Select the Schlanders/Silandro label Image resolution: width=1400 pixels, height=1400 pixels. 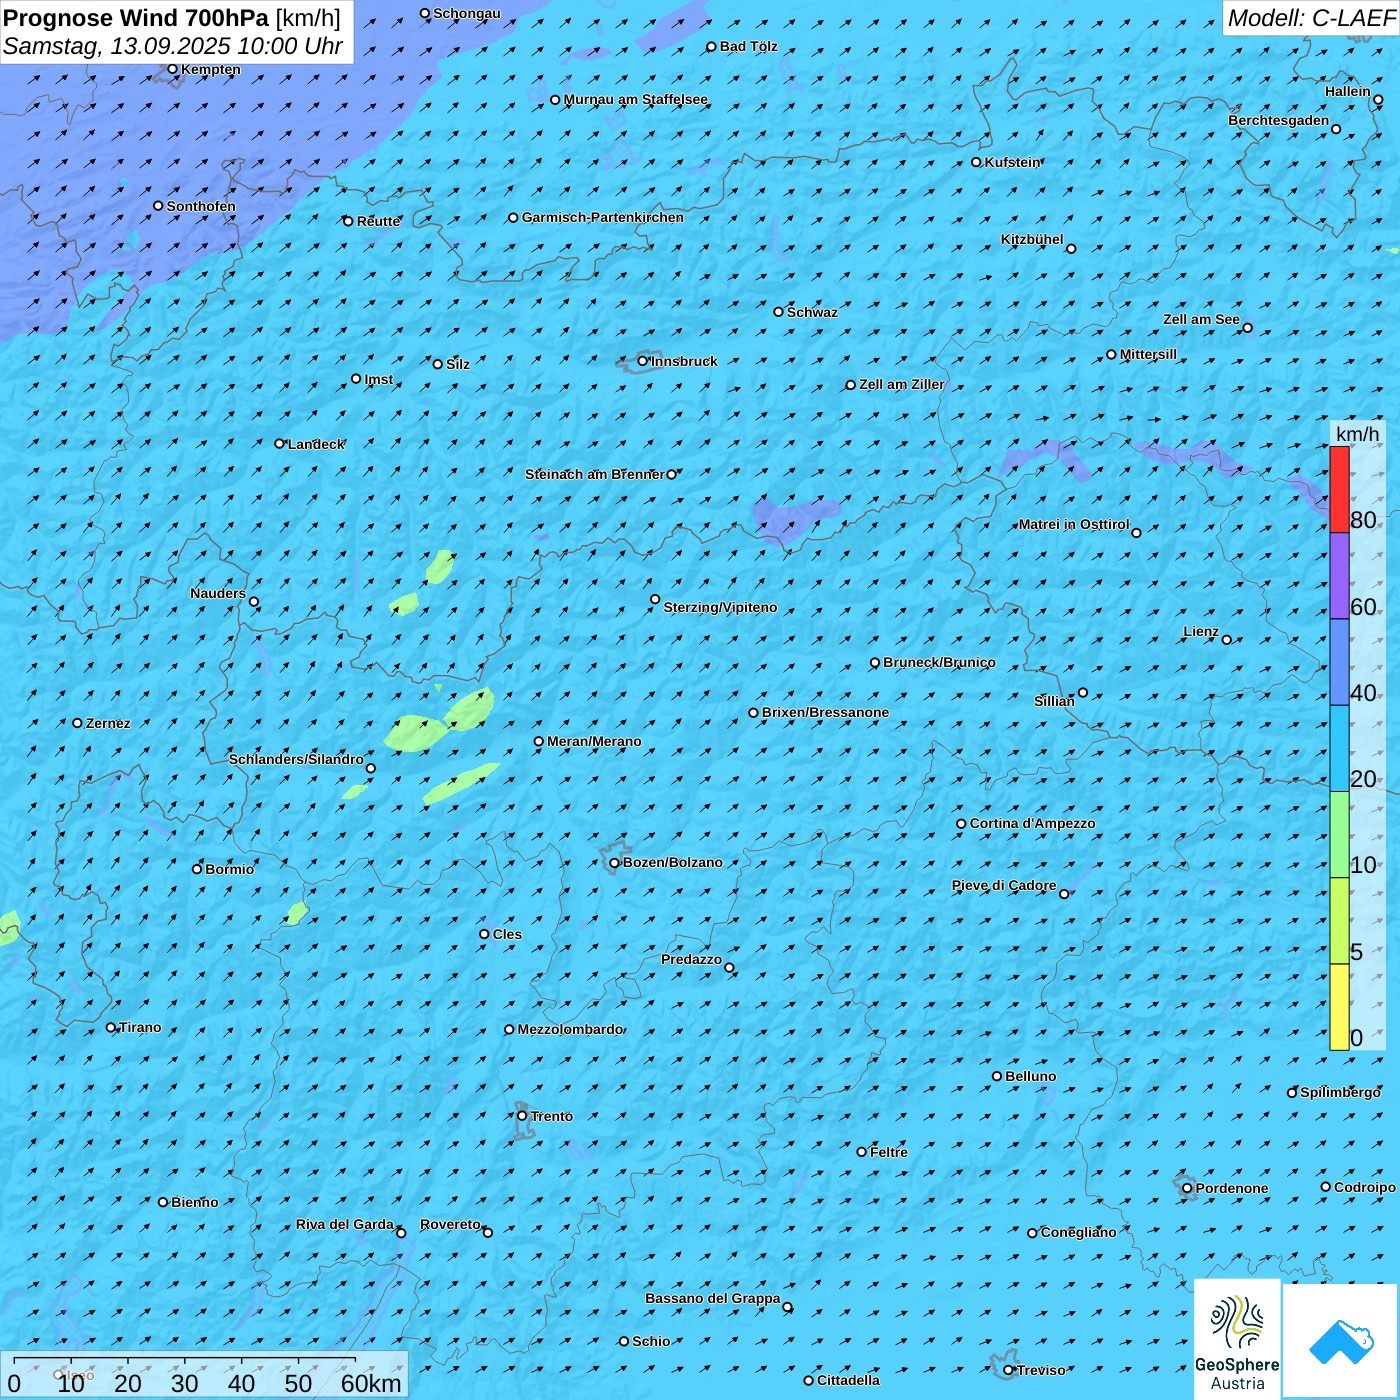(x=296, y=759)
